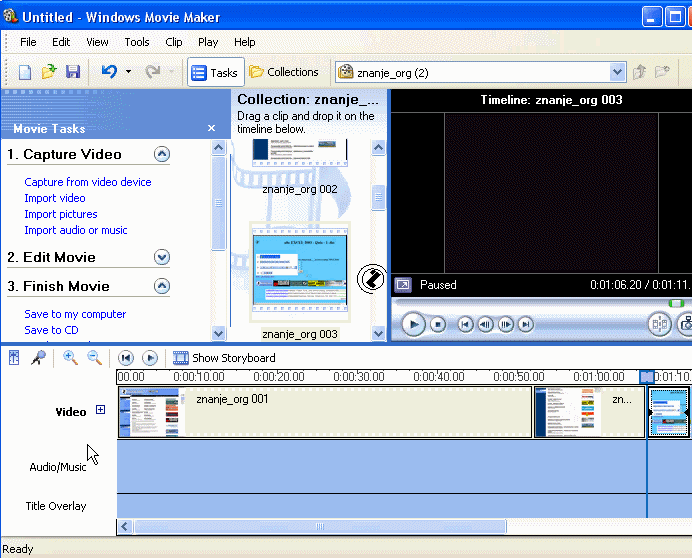Click the Save to CD link
This screenshot has height=558, width=692.
(x=51, y=330)
